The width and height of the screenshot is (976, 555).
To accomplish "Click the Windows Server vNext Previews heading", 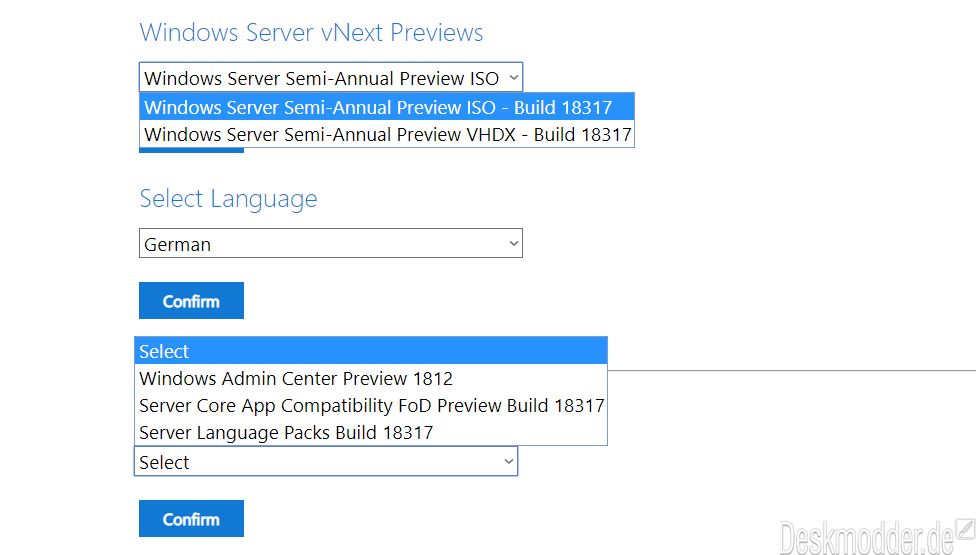I will tap(311, 32).
